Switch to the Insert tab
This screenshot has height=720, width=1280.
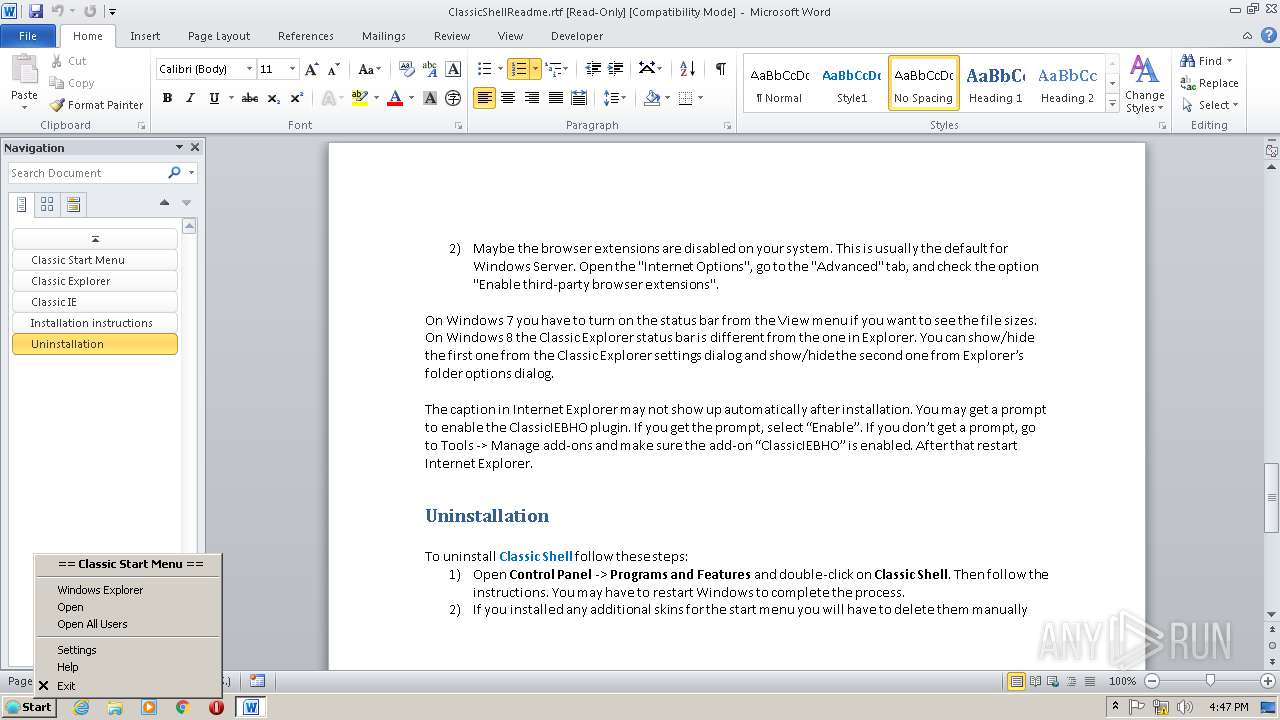coord(145,36)
